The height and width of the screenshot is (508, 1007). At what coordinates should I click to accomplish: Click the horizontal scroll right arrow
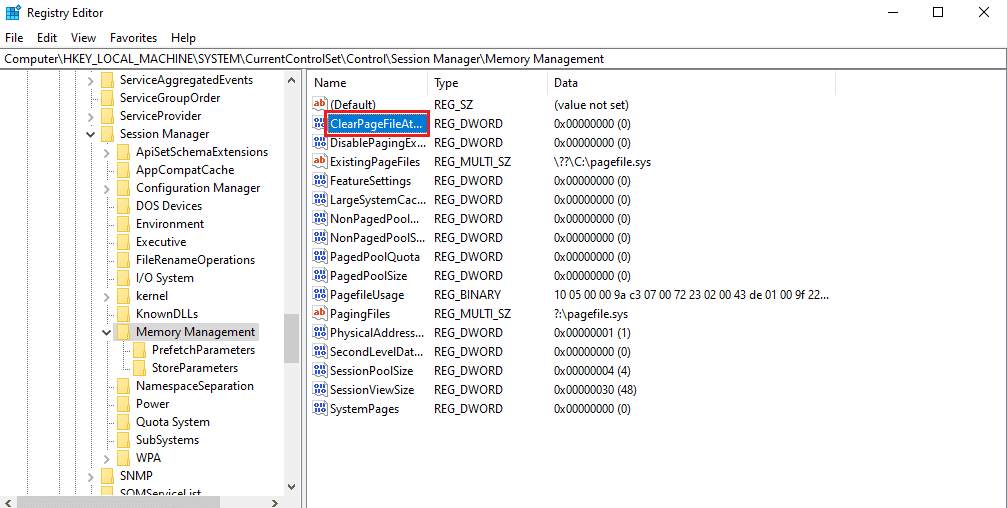275,503
